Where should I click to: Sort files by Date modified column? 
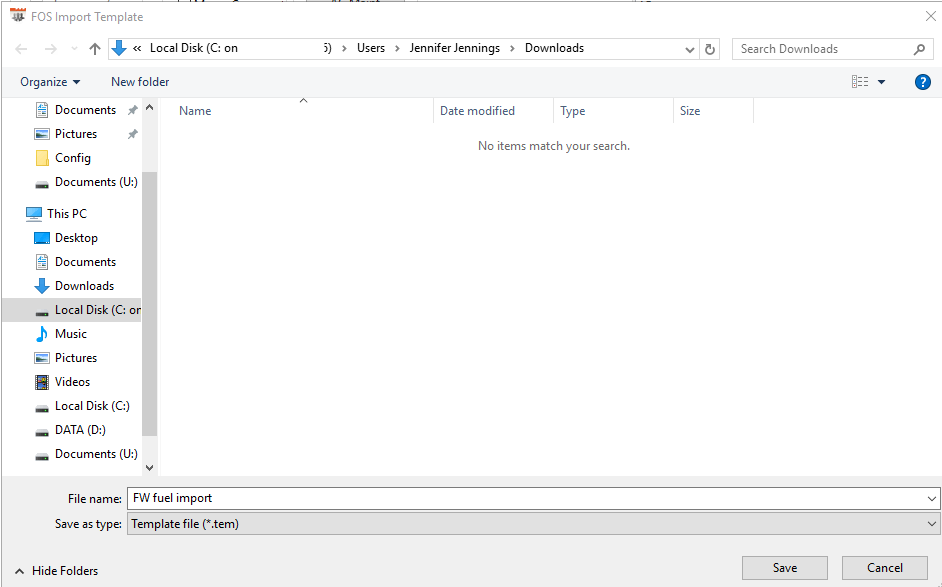pyautogui.click(x=478, y=111)
